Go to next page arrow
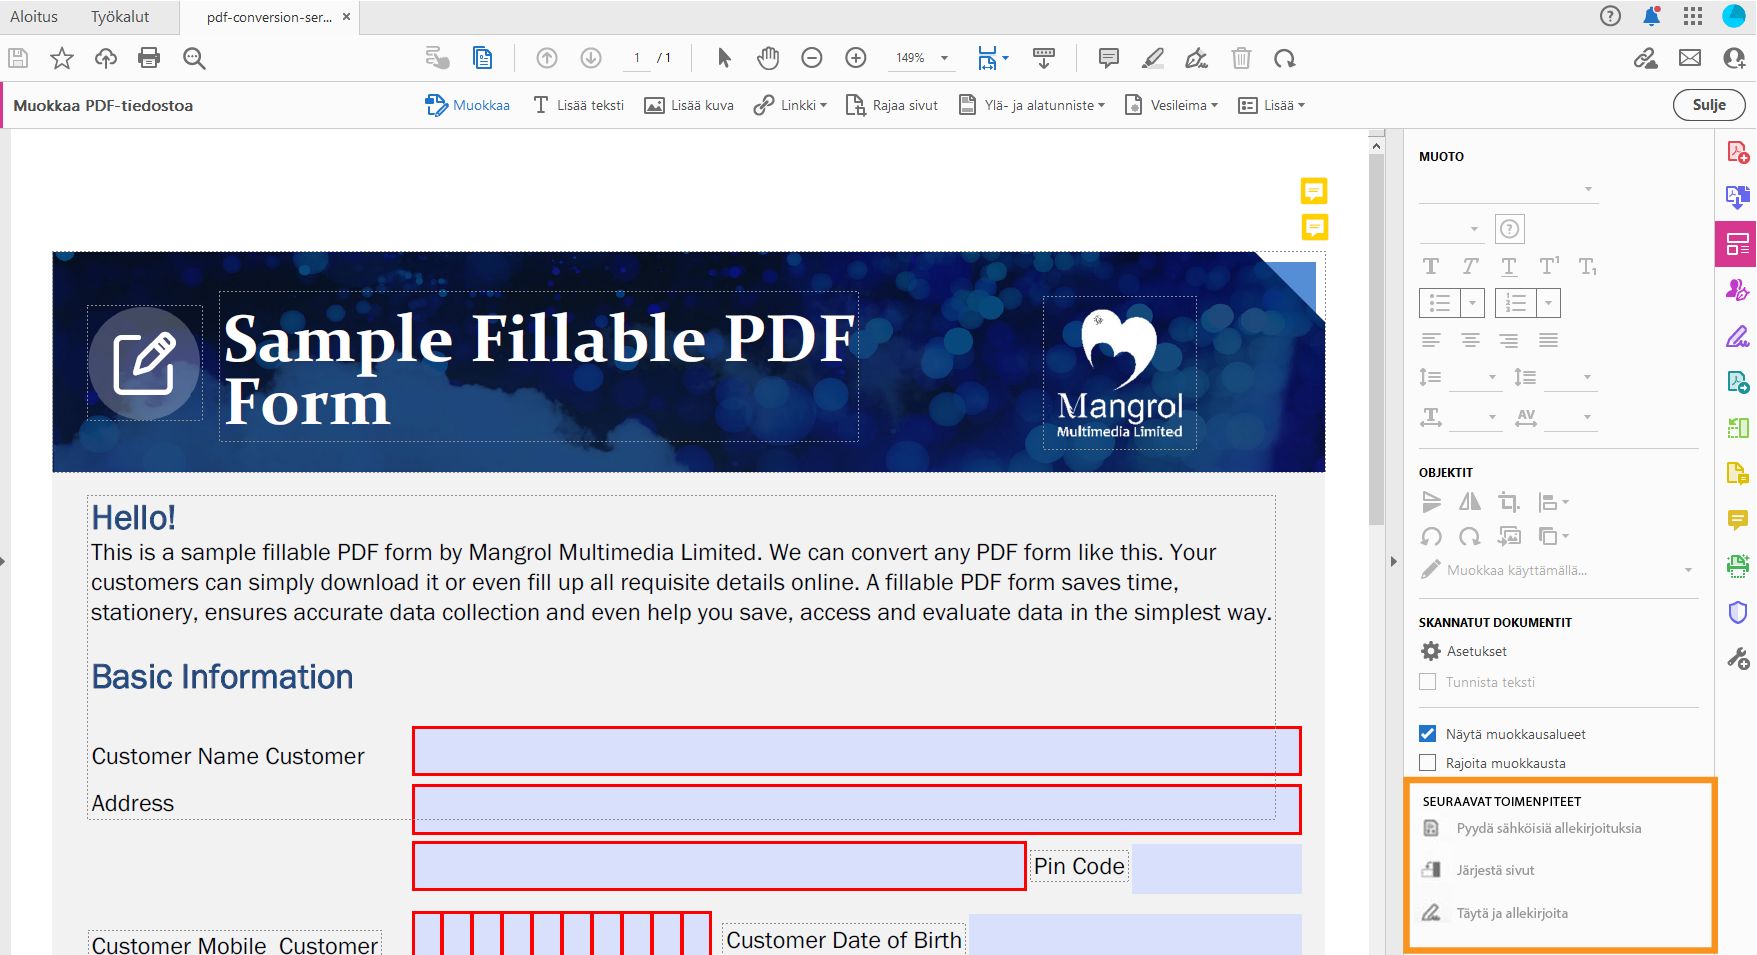The height and width of the screenshot is (955, 1757). pos(591,58)
